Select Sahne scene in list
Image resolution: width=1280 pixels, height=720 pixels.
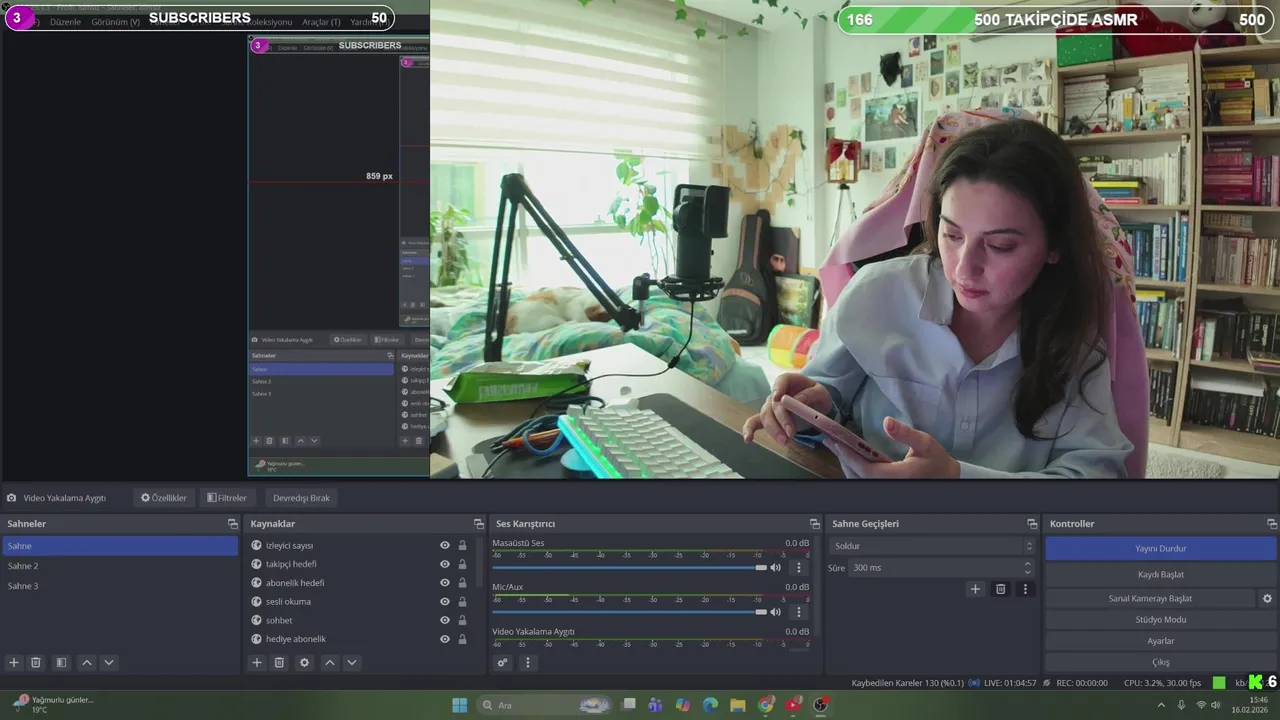[x=120, y=546]
